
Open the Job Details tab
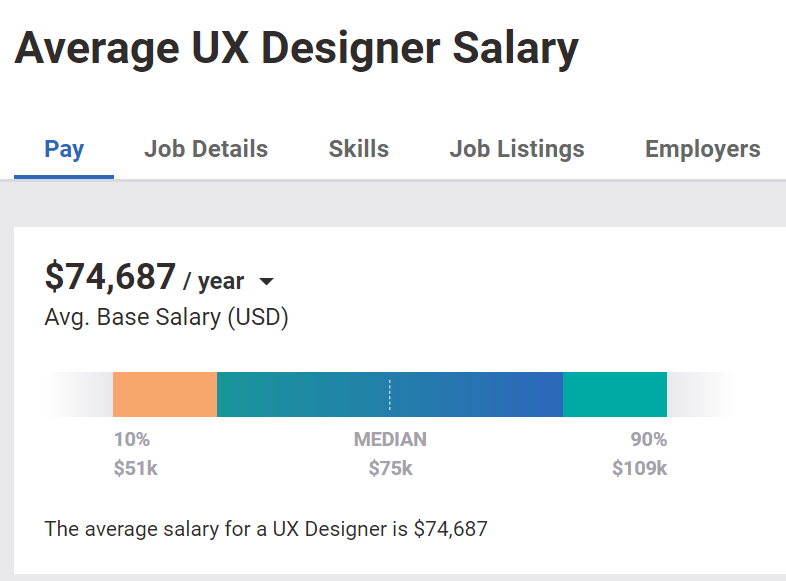[206, 150]
